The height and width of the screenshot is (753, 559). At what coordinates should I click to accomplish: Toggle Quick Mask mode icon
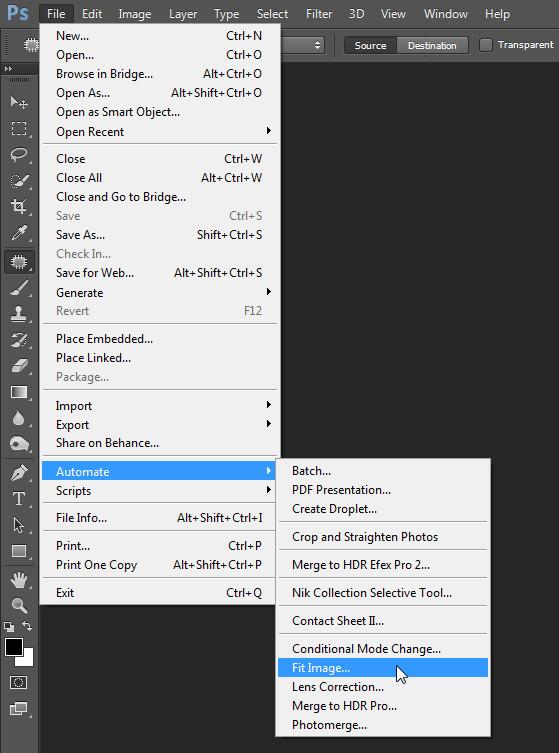19,682
